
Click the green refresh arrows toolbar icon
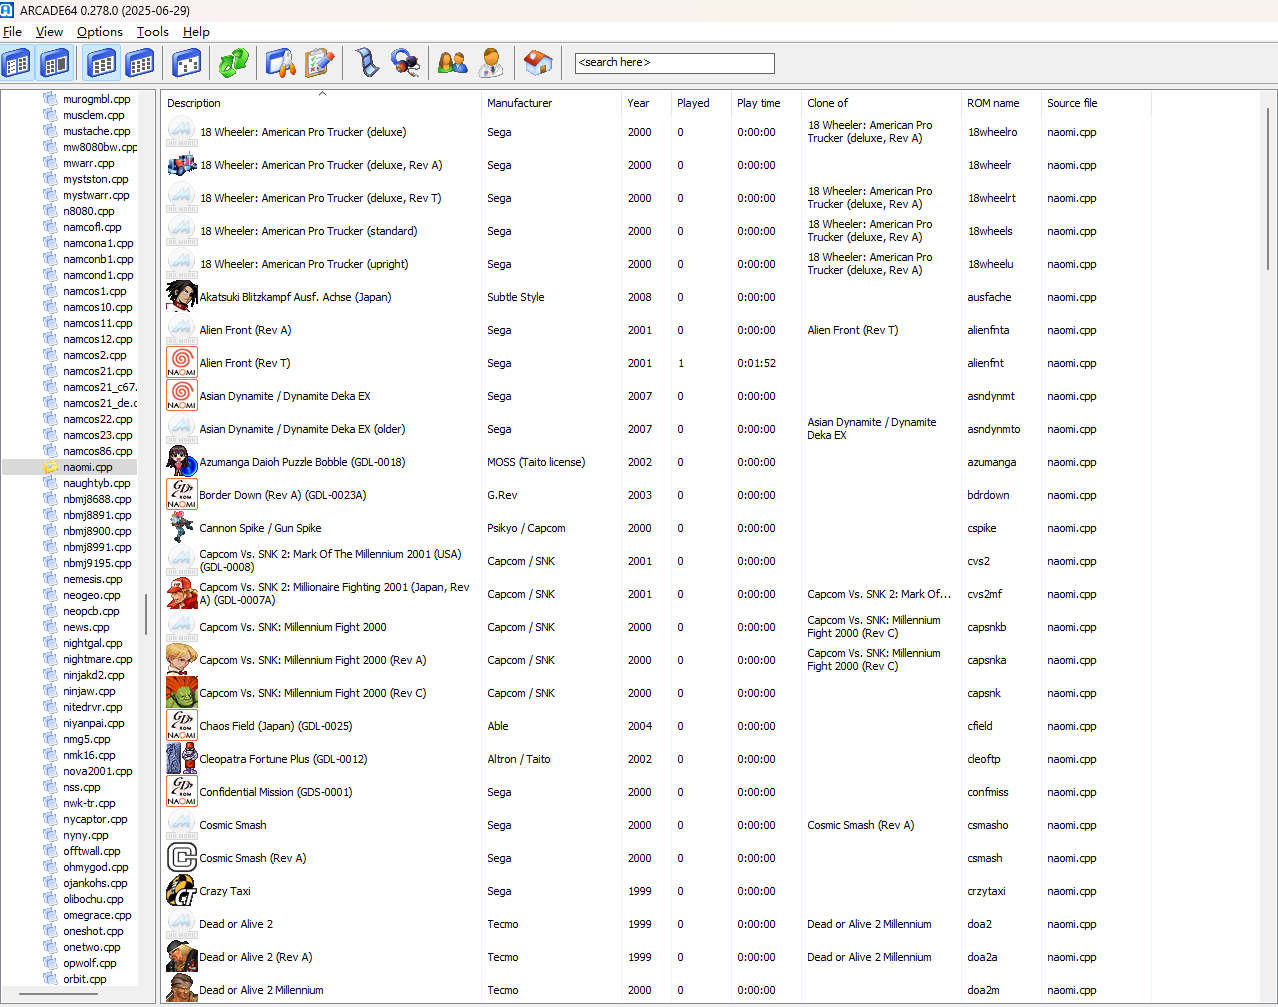click(x=234, y=63)
